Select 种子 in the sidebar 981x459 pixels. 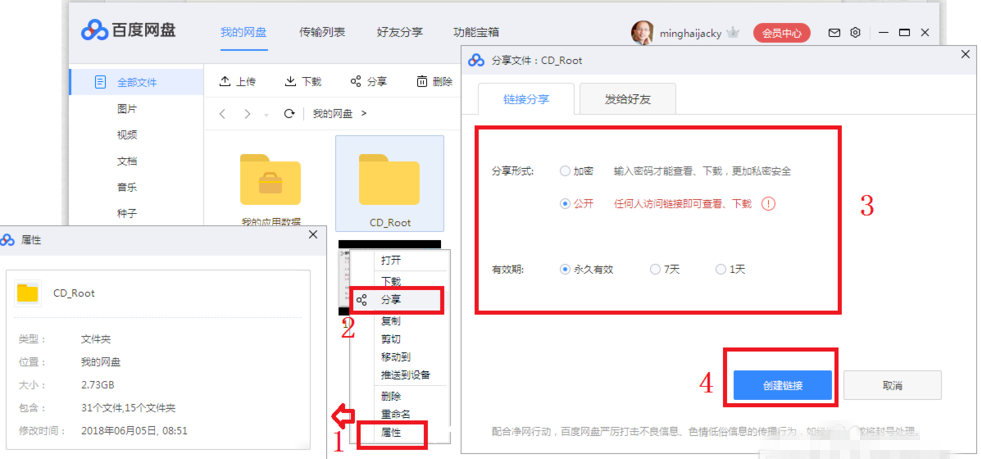(x=127, y=213)
